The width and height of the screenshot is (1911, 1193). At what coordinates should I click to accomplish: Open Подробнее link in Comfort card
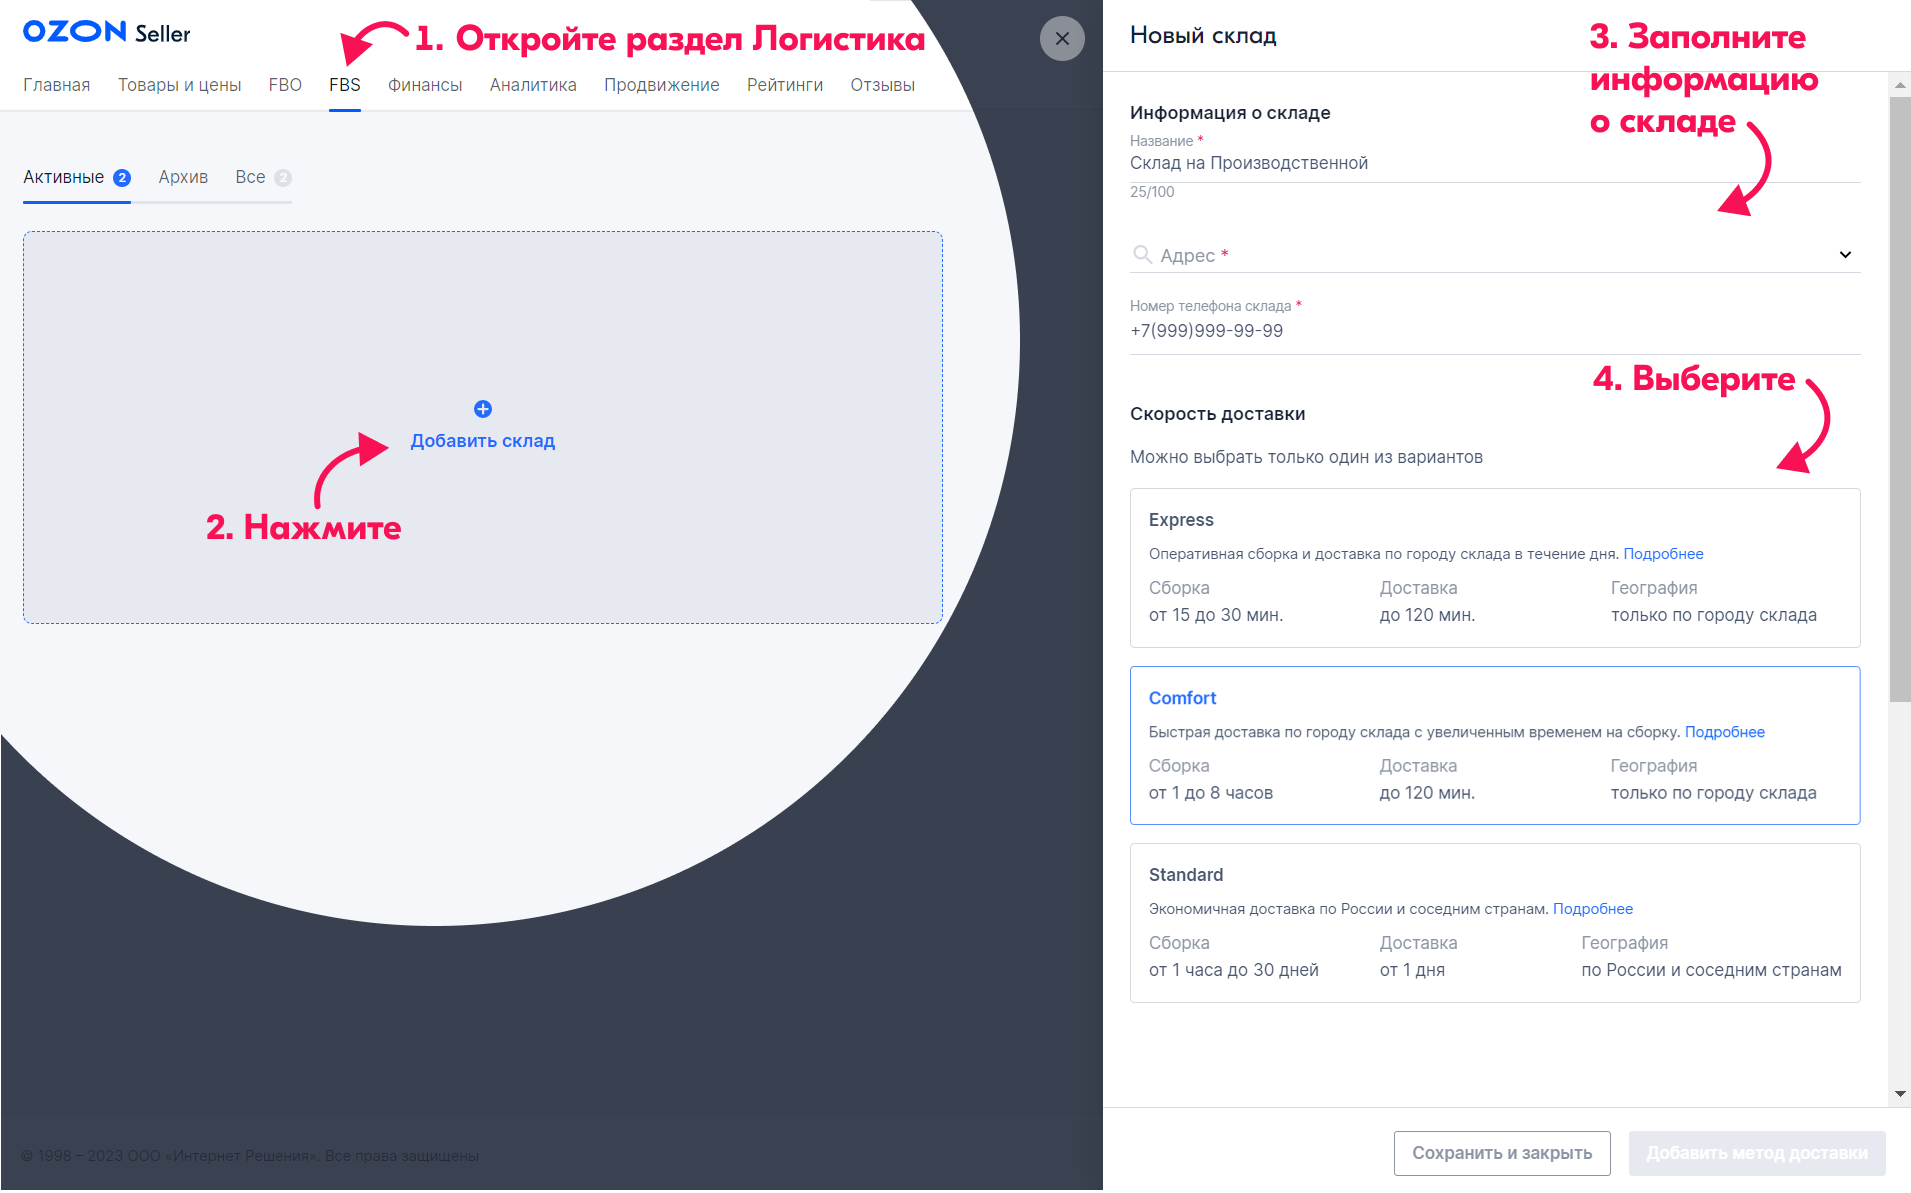(1725, 732)
